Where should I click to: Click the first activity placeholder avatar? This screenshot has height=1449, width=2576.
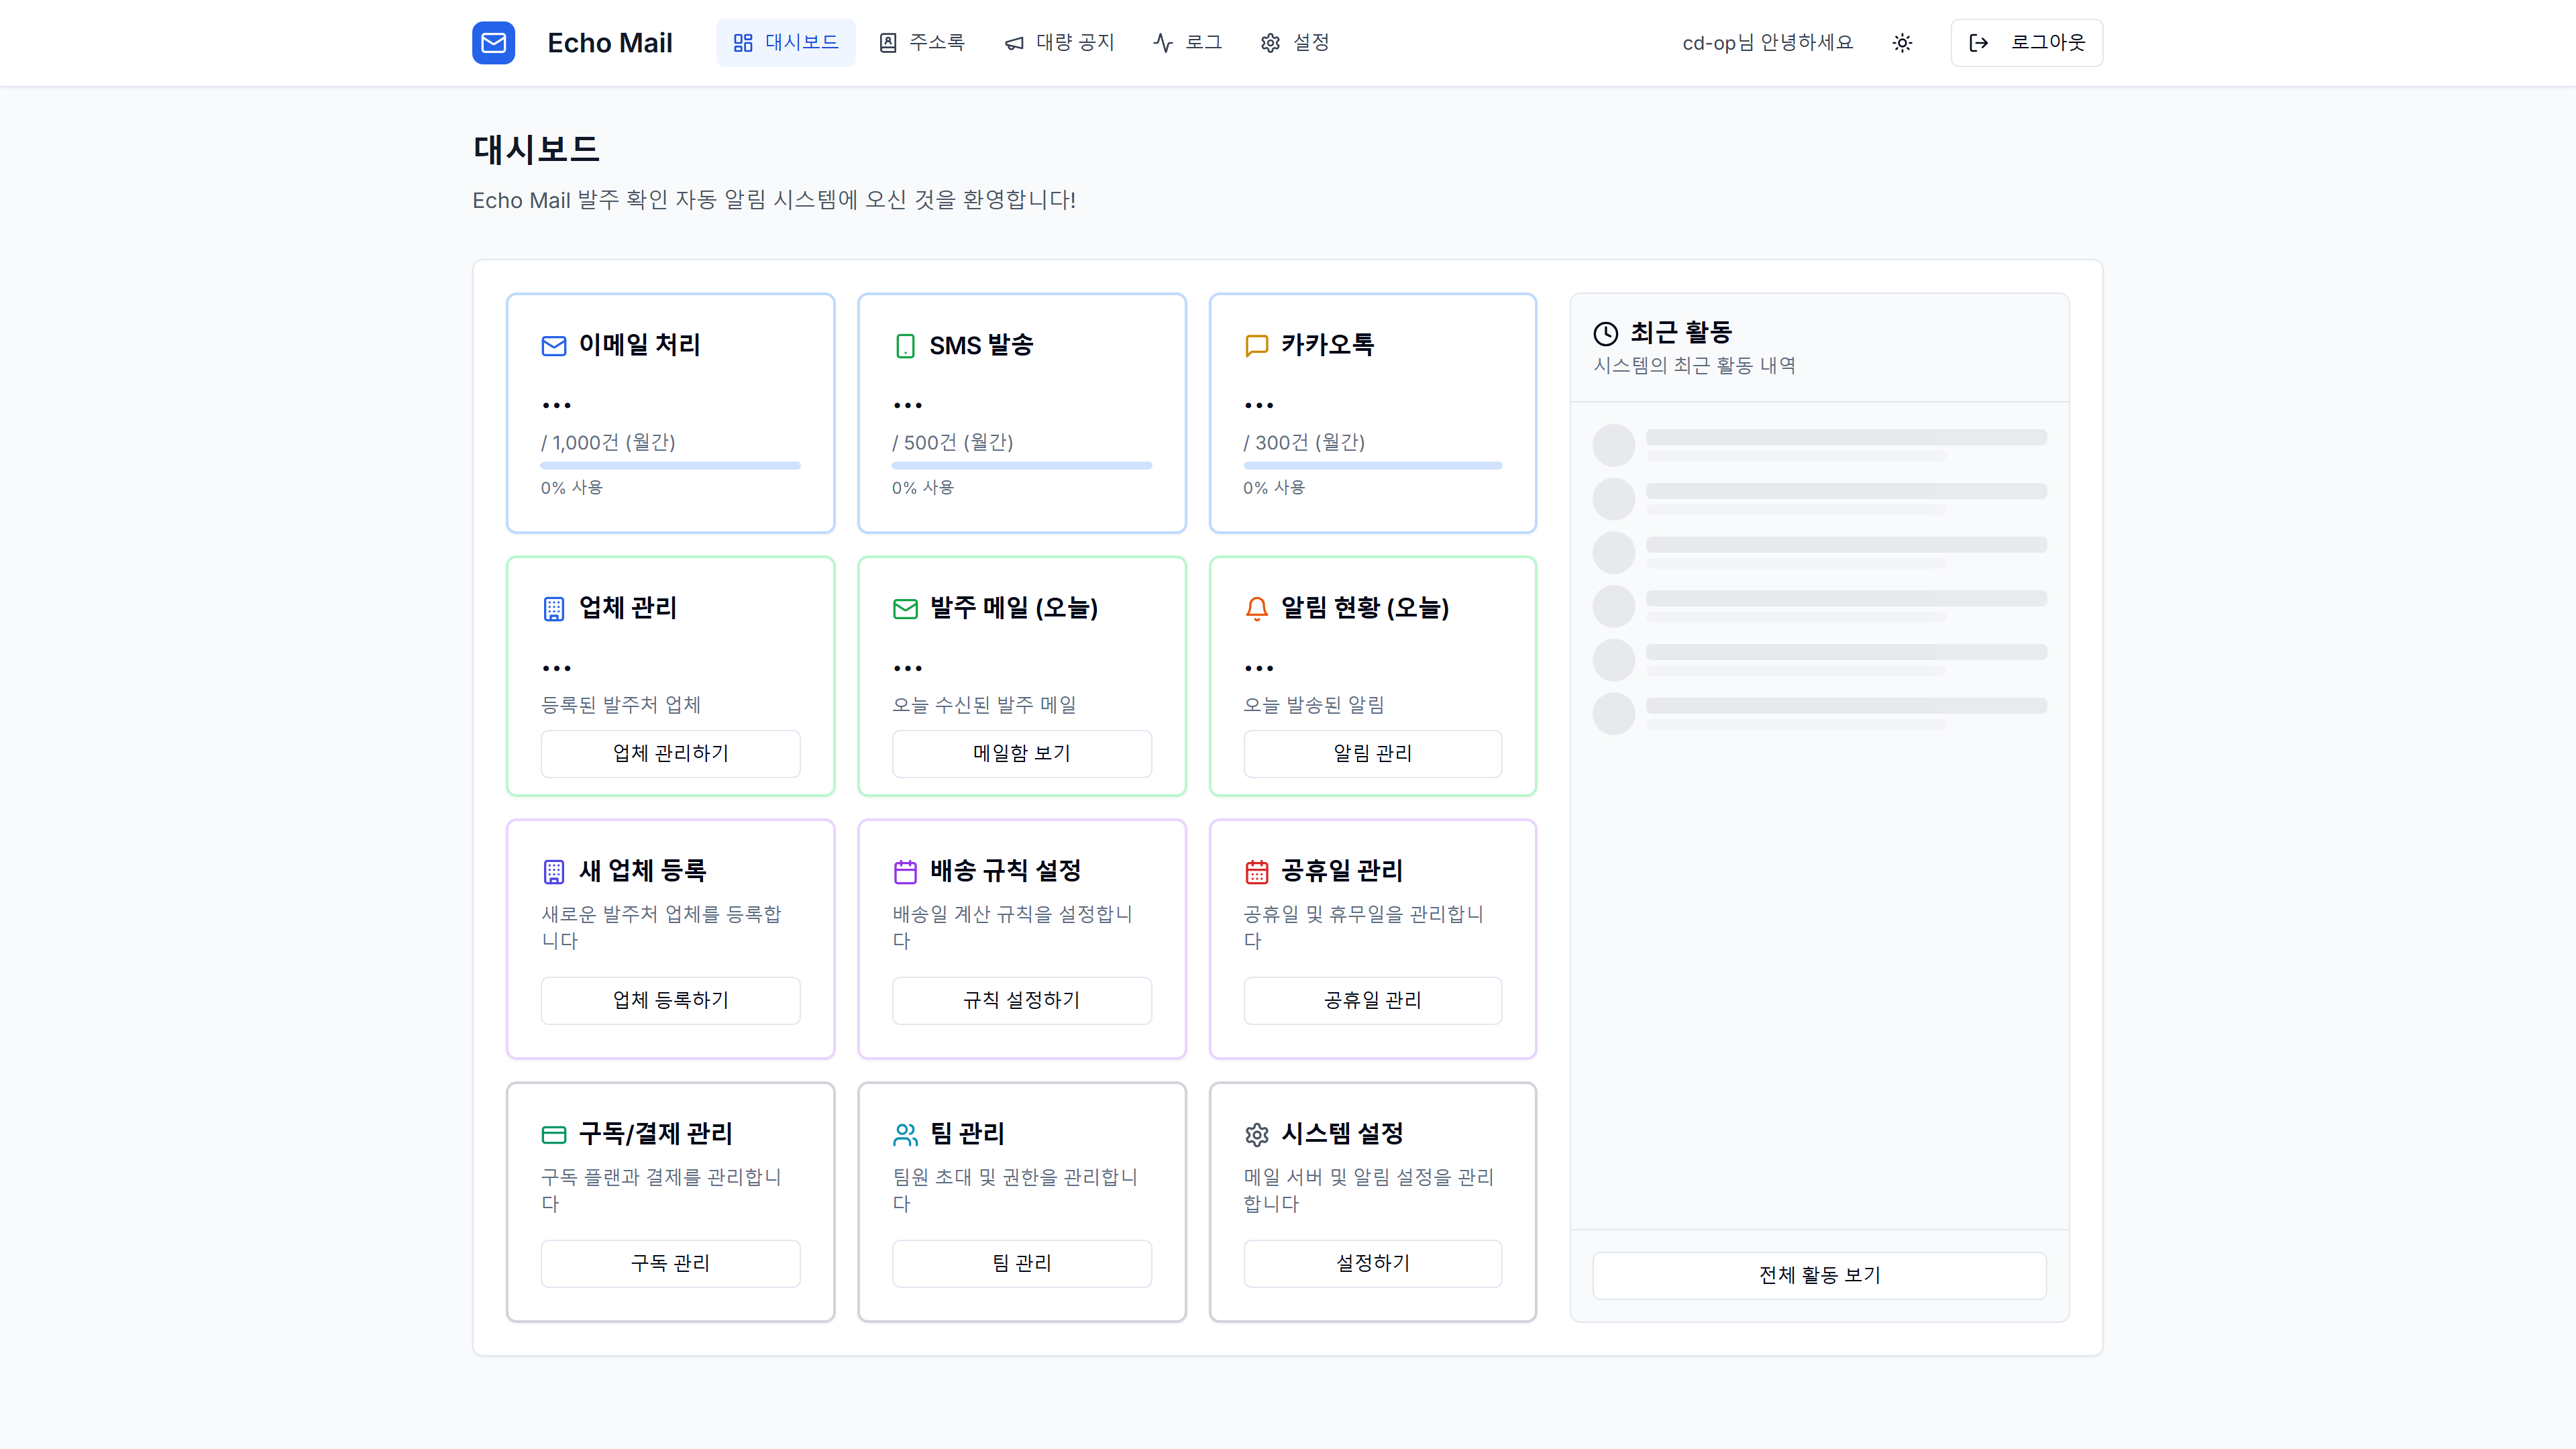(x=1614, y=444)
